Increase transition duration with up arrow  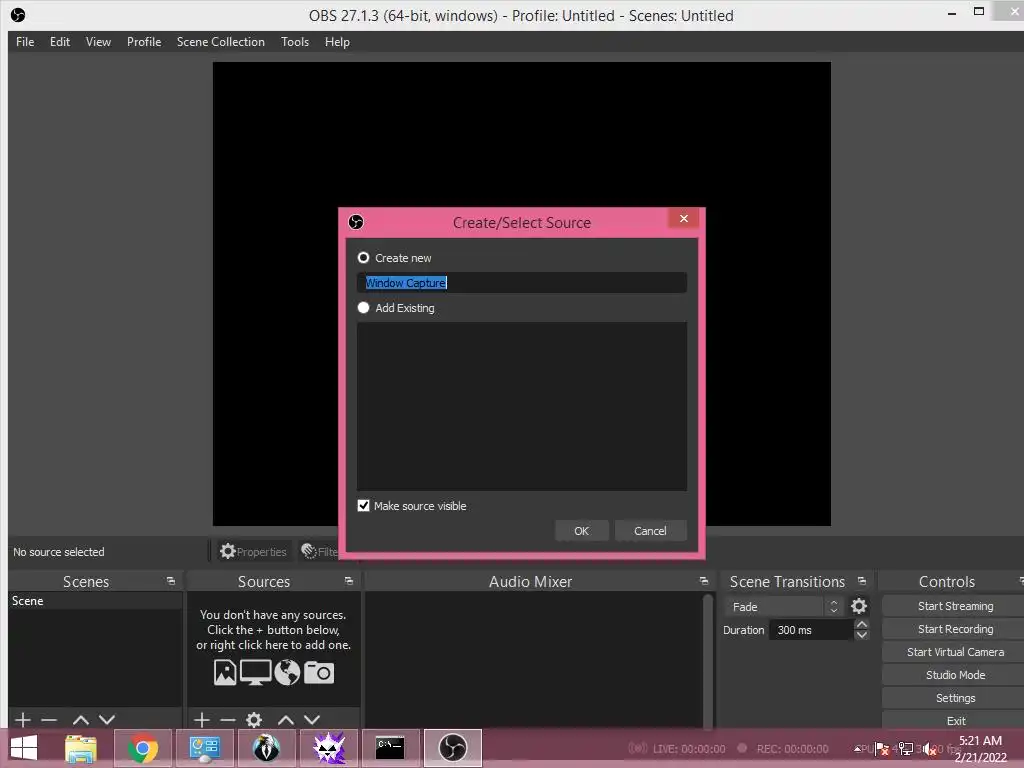pyautogui.click(x=862, y=625)
